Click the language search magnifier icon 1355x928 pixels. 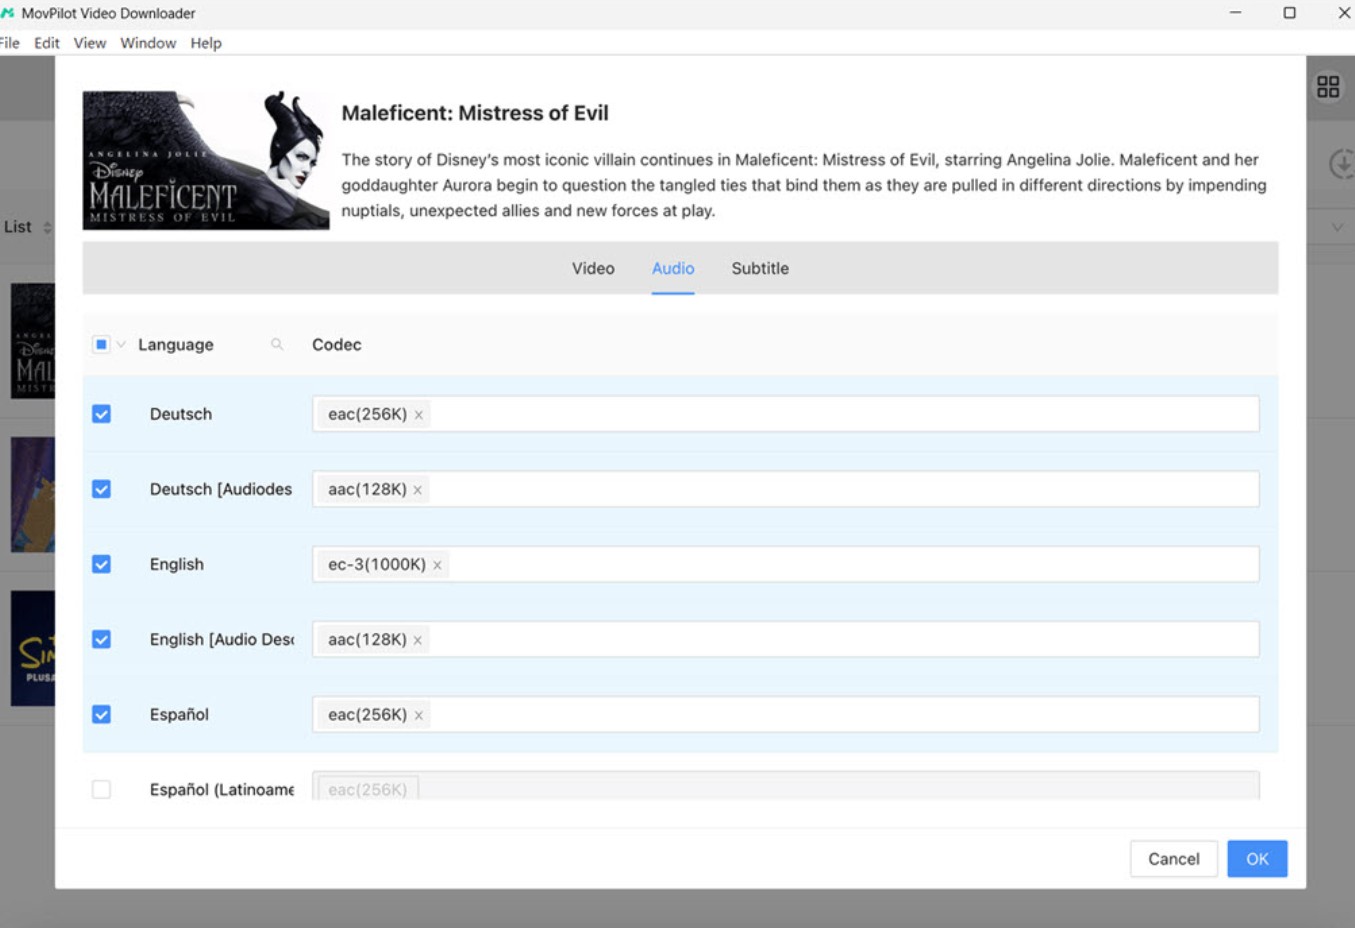(x=277, y=344)
